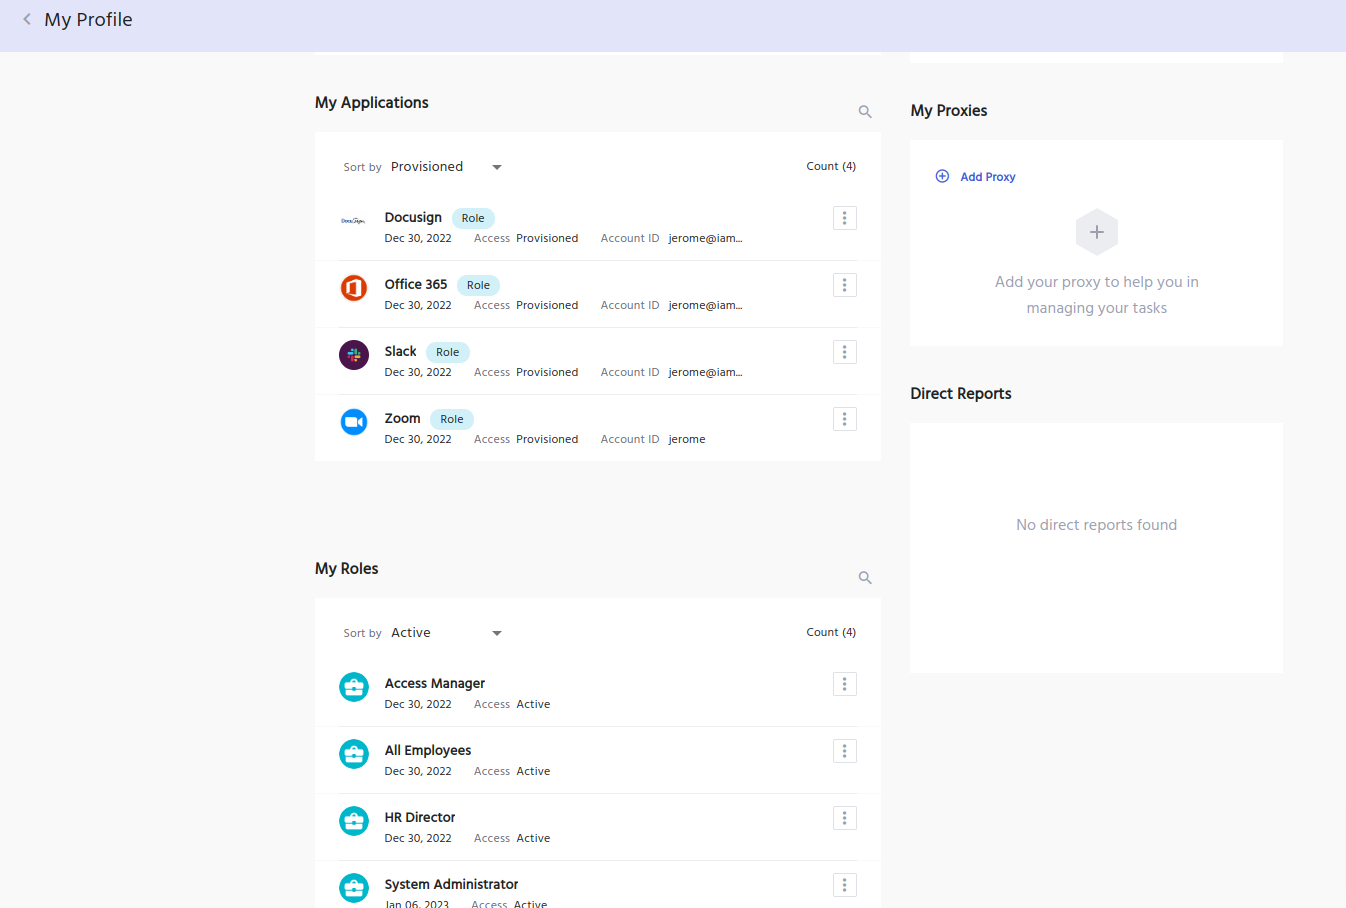The width and height of the screenshot is (1346, 908).
Task: Click the Access Manager role briefcase icon
Action: point(354,687)
